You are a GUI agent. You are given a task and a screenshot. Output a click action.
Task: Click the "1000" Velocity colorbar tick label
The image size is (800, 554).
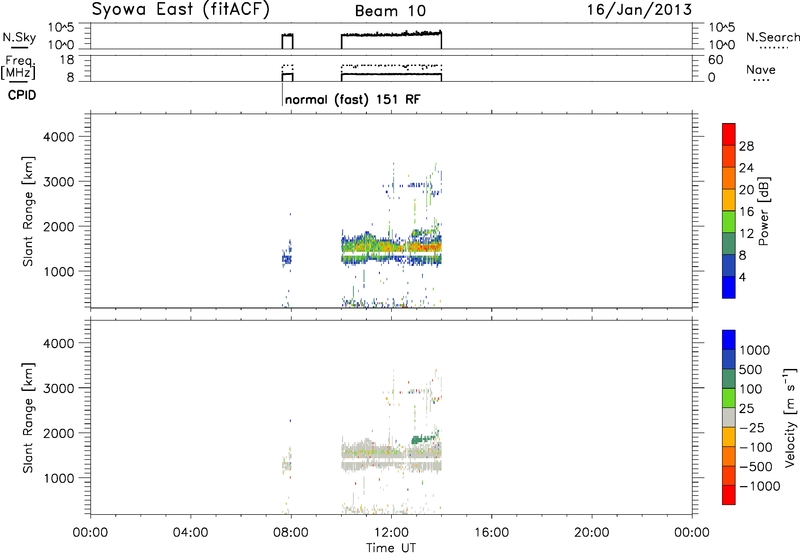pos(754,350)
